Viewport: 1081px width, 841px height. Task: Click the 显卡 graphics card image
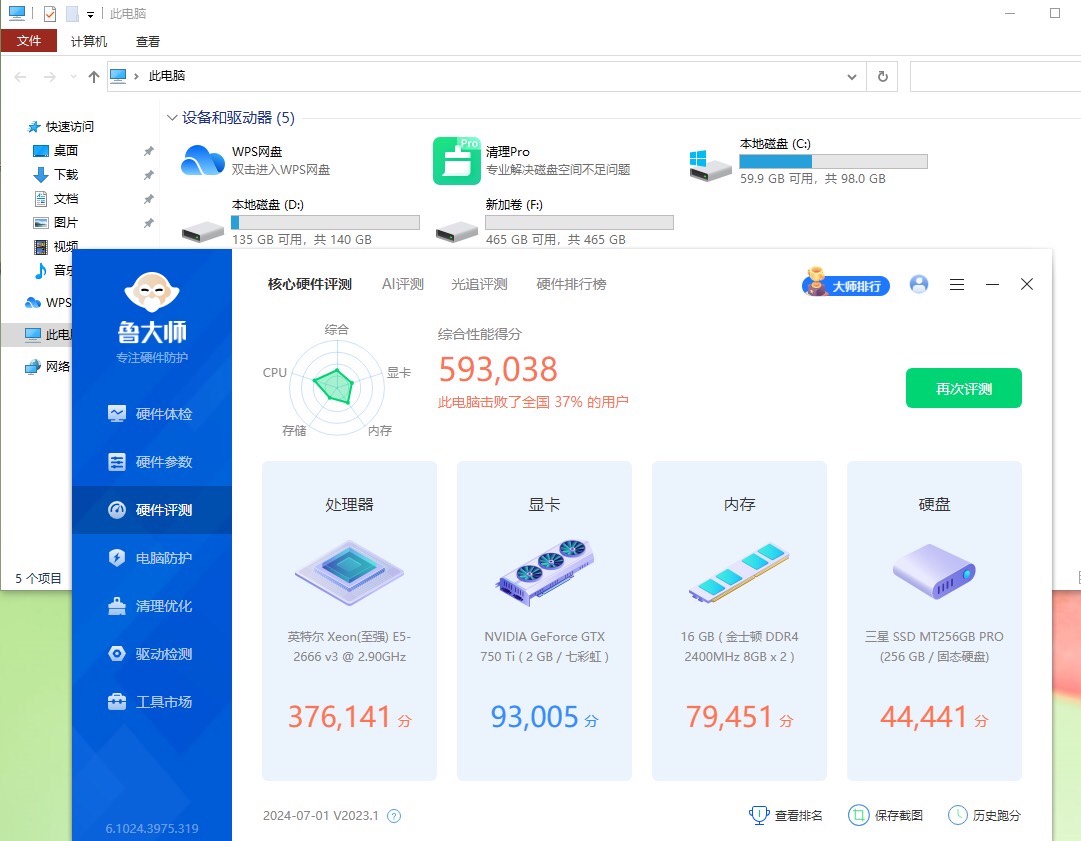(545, 572)
